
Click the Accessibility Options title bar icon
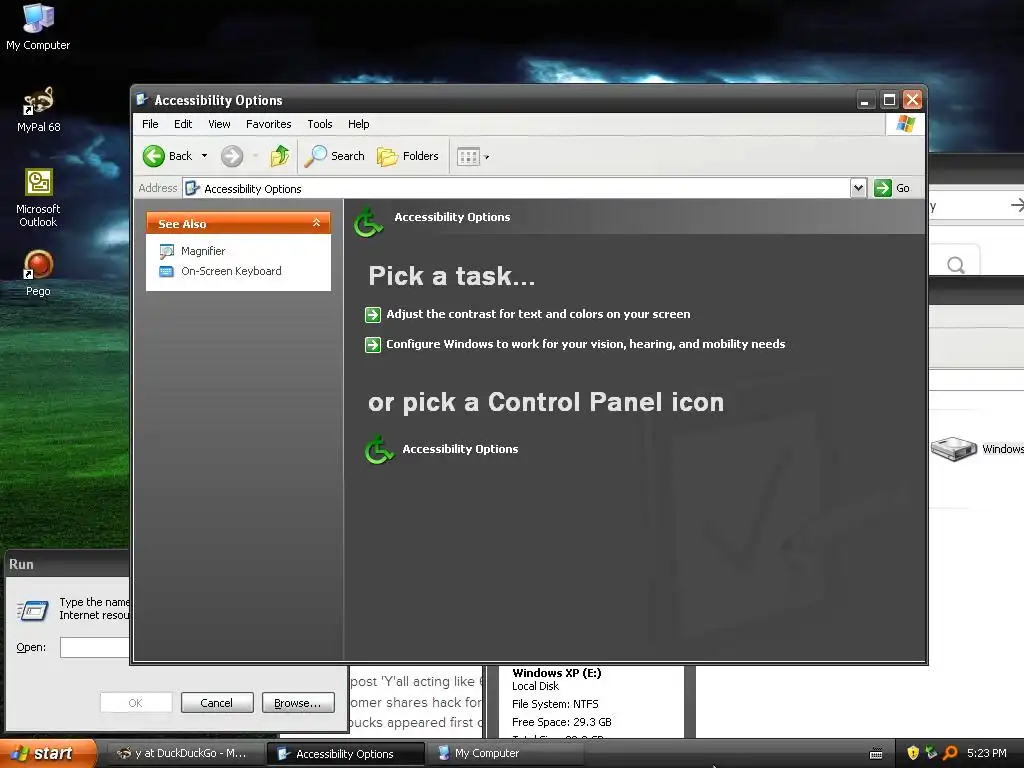[x=142, y=99]
